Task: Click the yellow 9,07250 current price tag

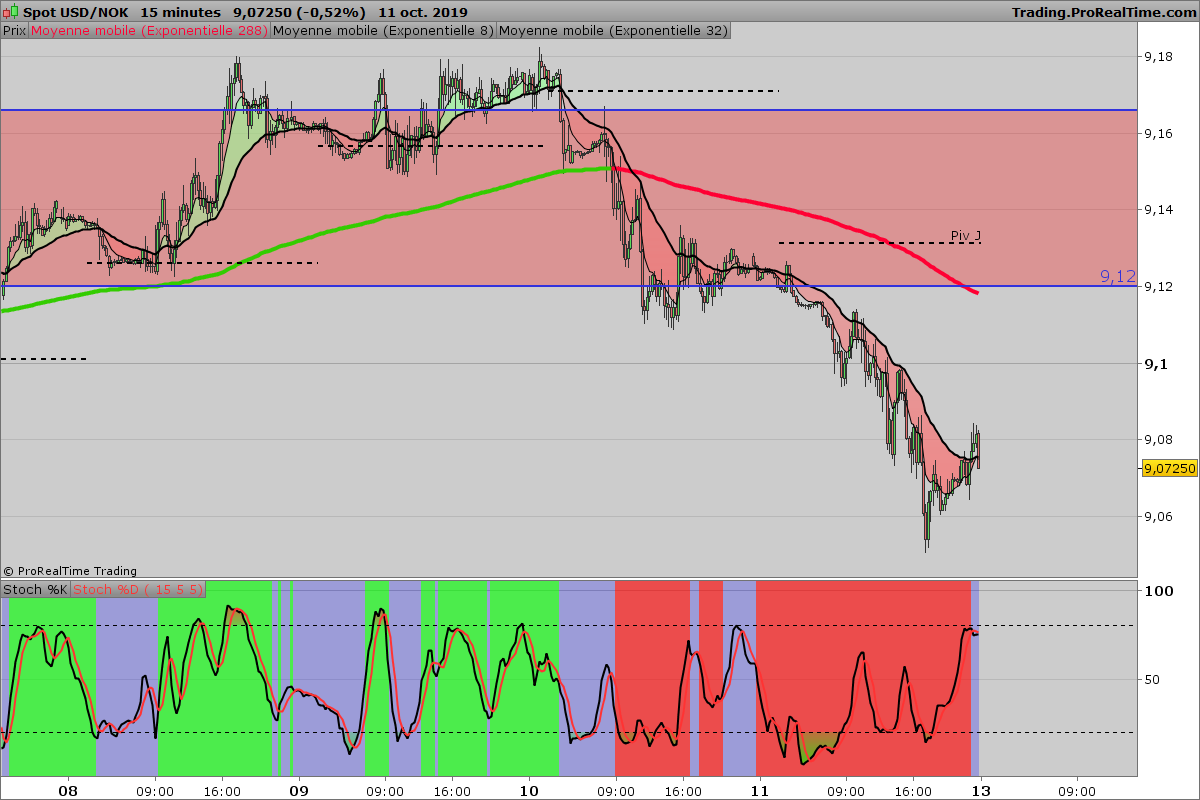Action: tap(1169, 468)
